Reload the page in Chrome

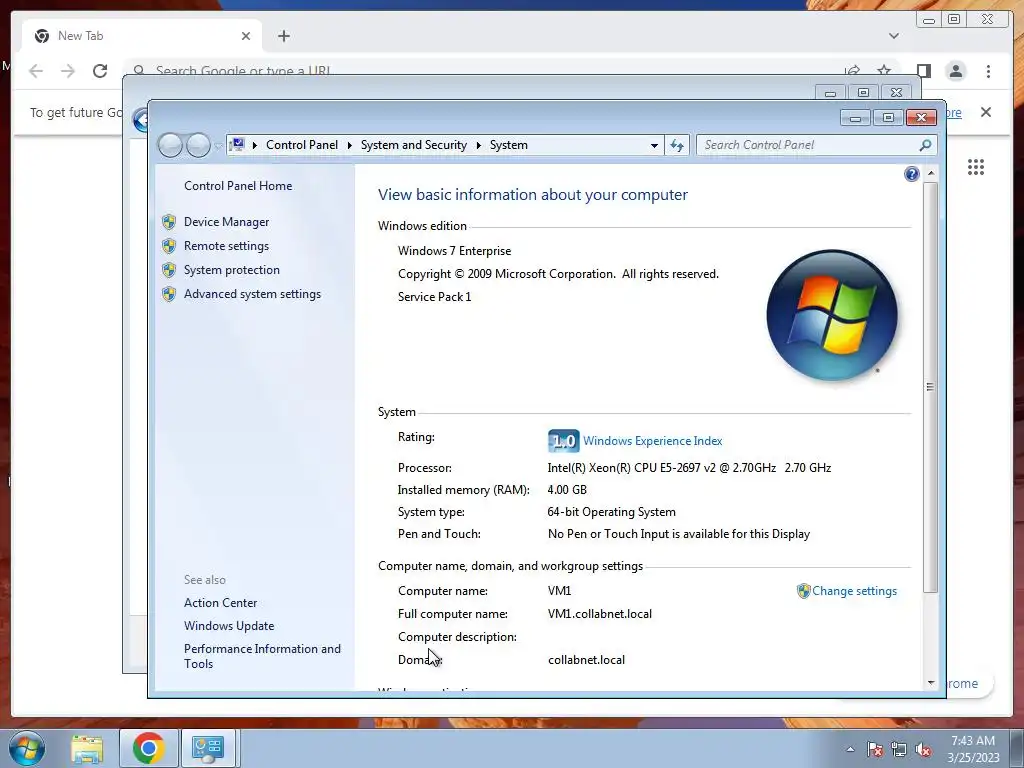click(100, 71)
